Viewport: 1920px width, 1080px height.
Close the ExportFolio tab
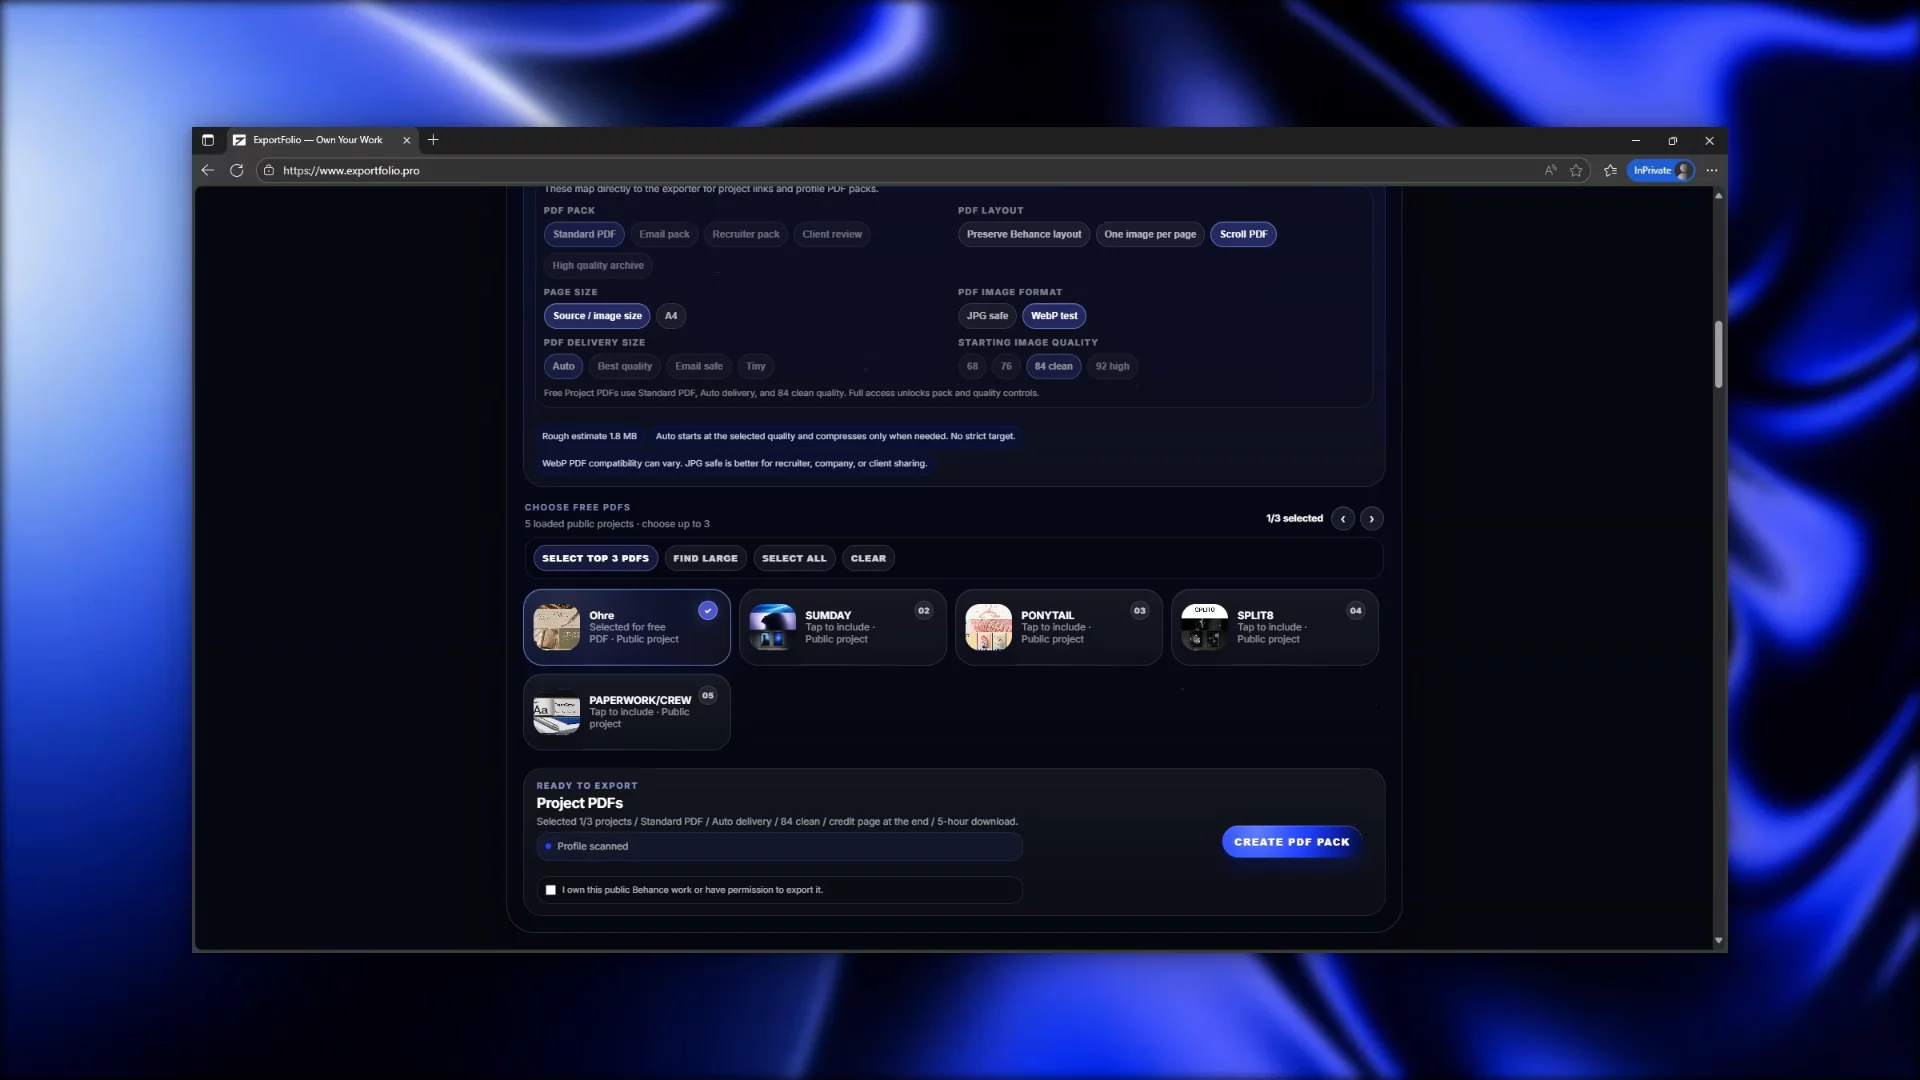[x=406, y=140]
